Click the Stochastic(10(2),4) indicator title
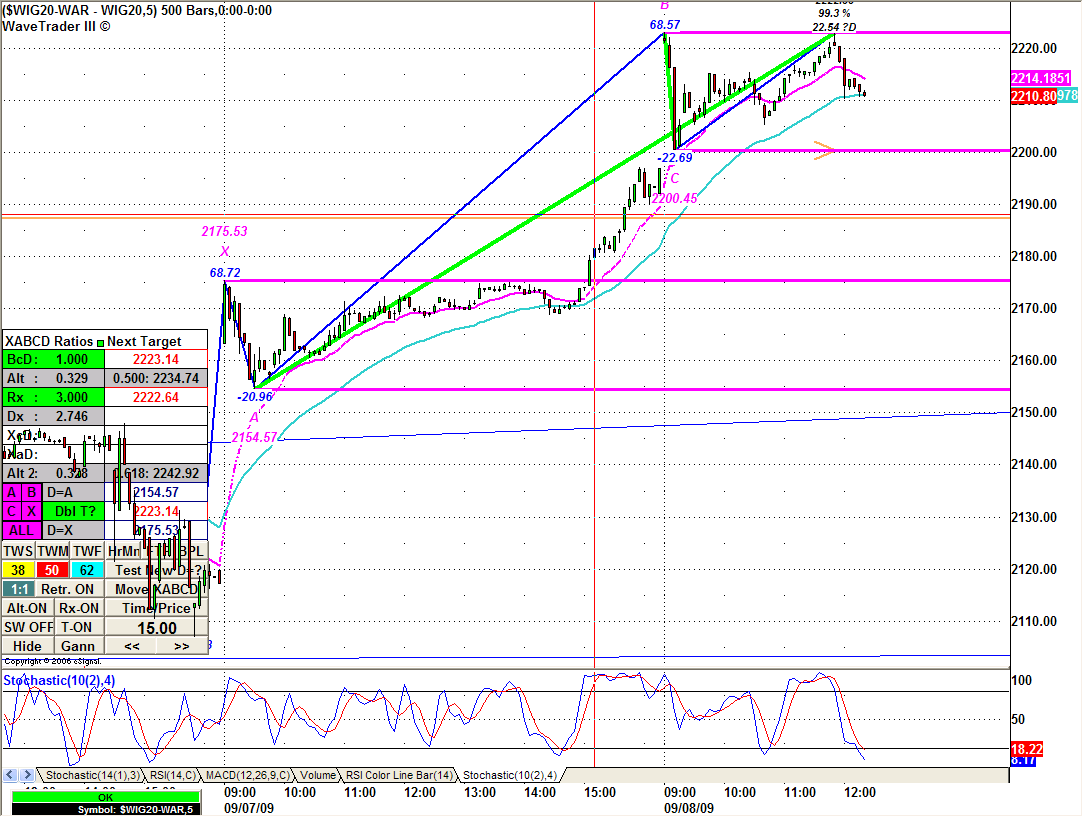This screenshot has height=817, width=1083. coord(59,680)
